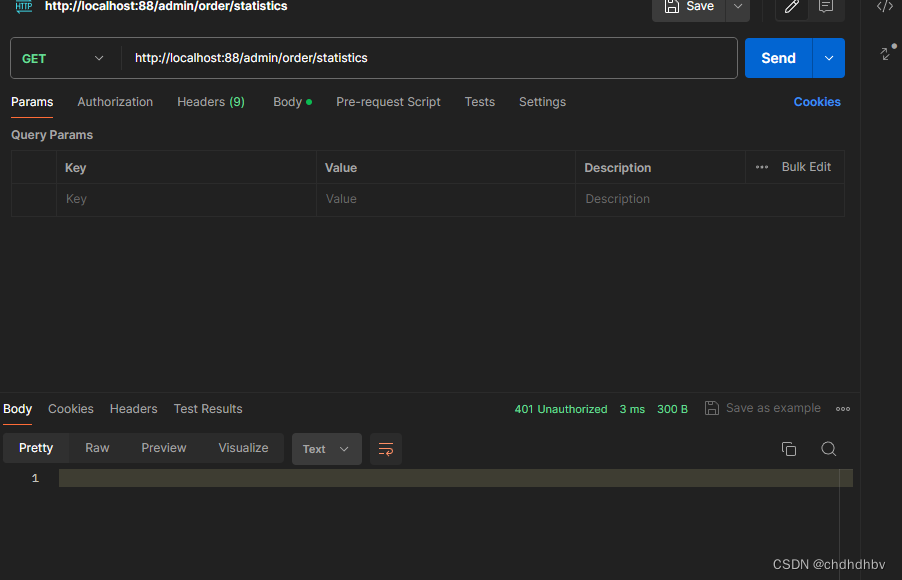Viewport: 902px width, 580px height.
Task: Switch to the Authorization tab
Action: click(115, 102)
